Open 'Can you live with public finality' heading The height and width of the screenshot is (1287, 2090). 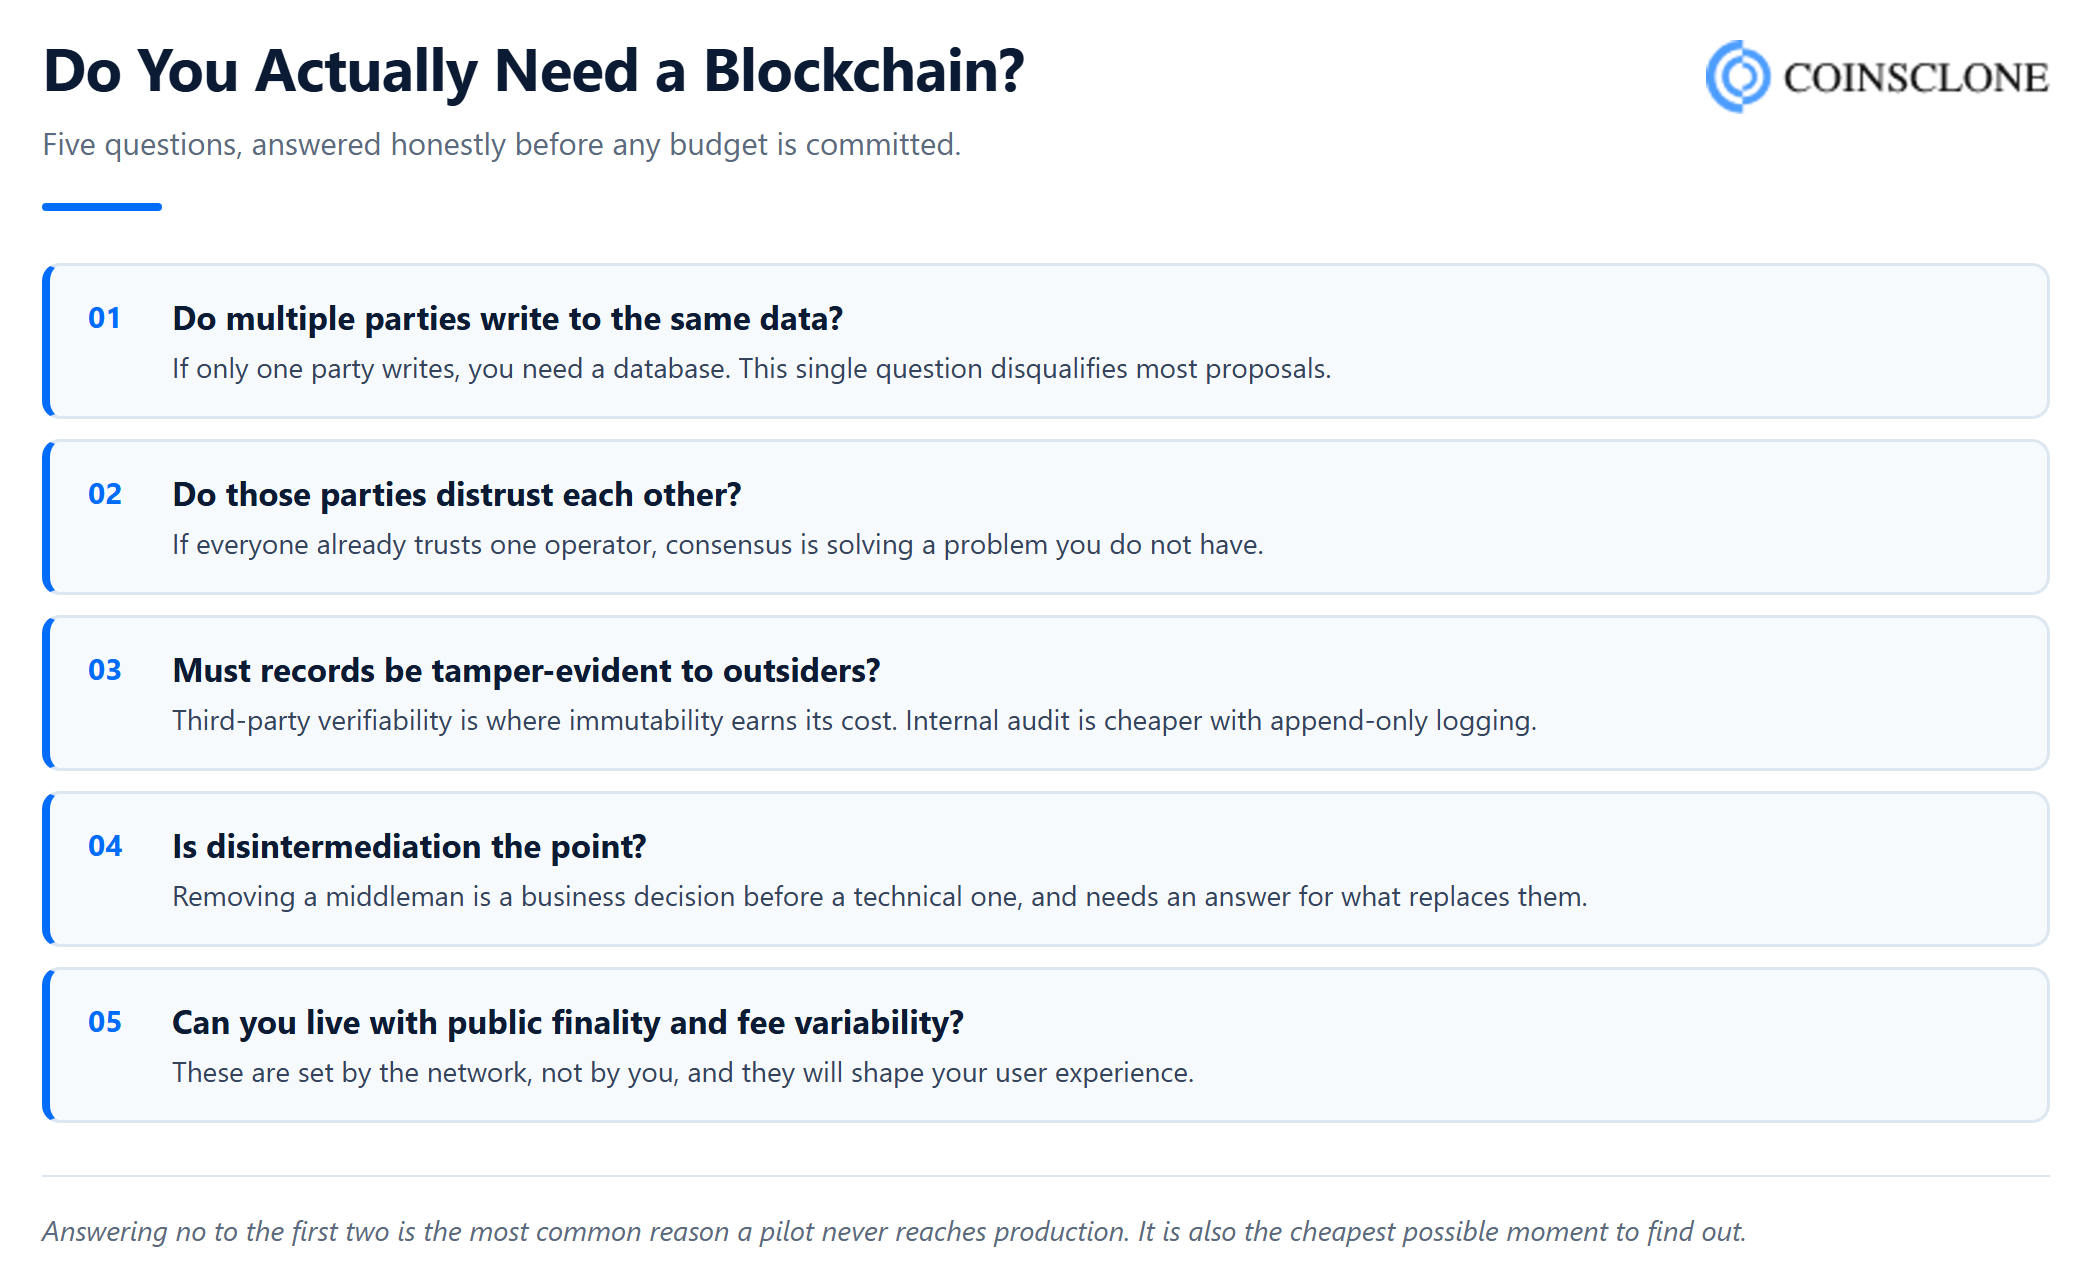tap(568, 1022)
